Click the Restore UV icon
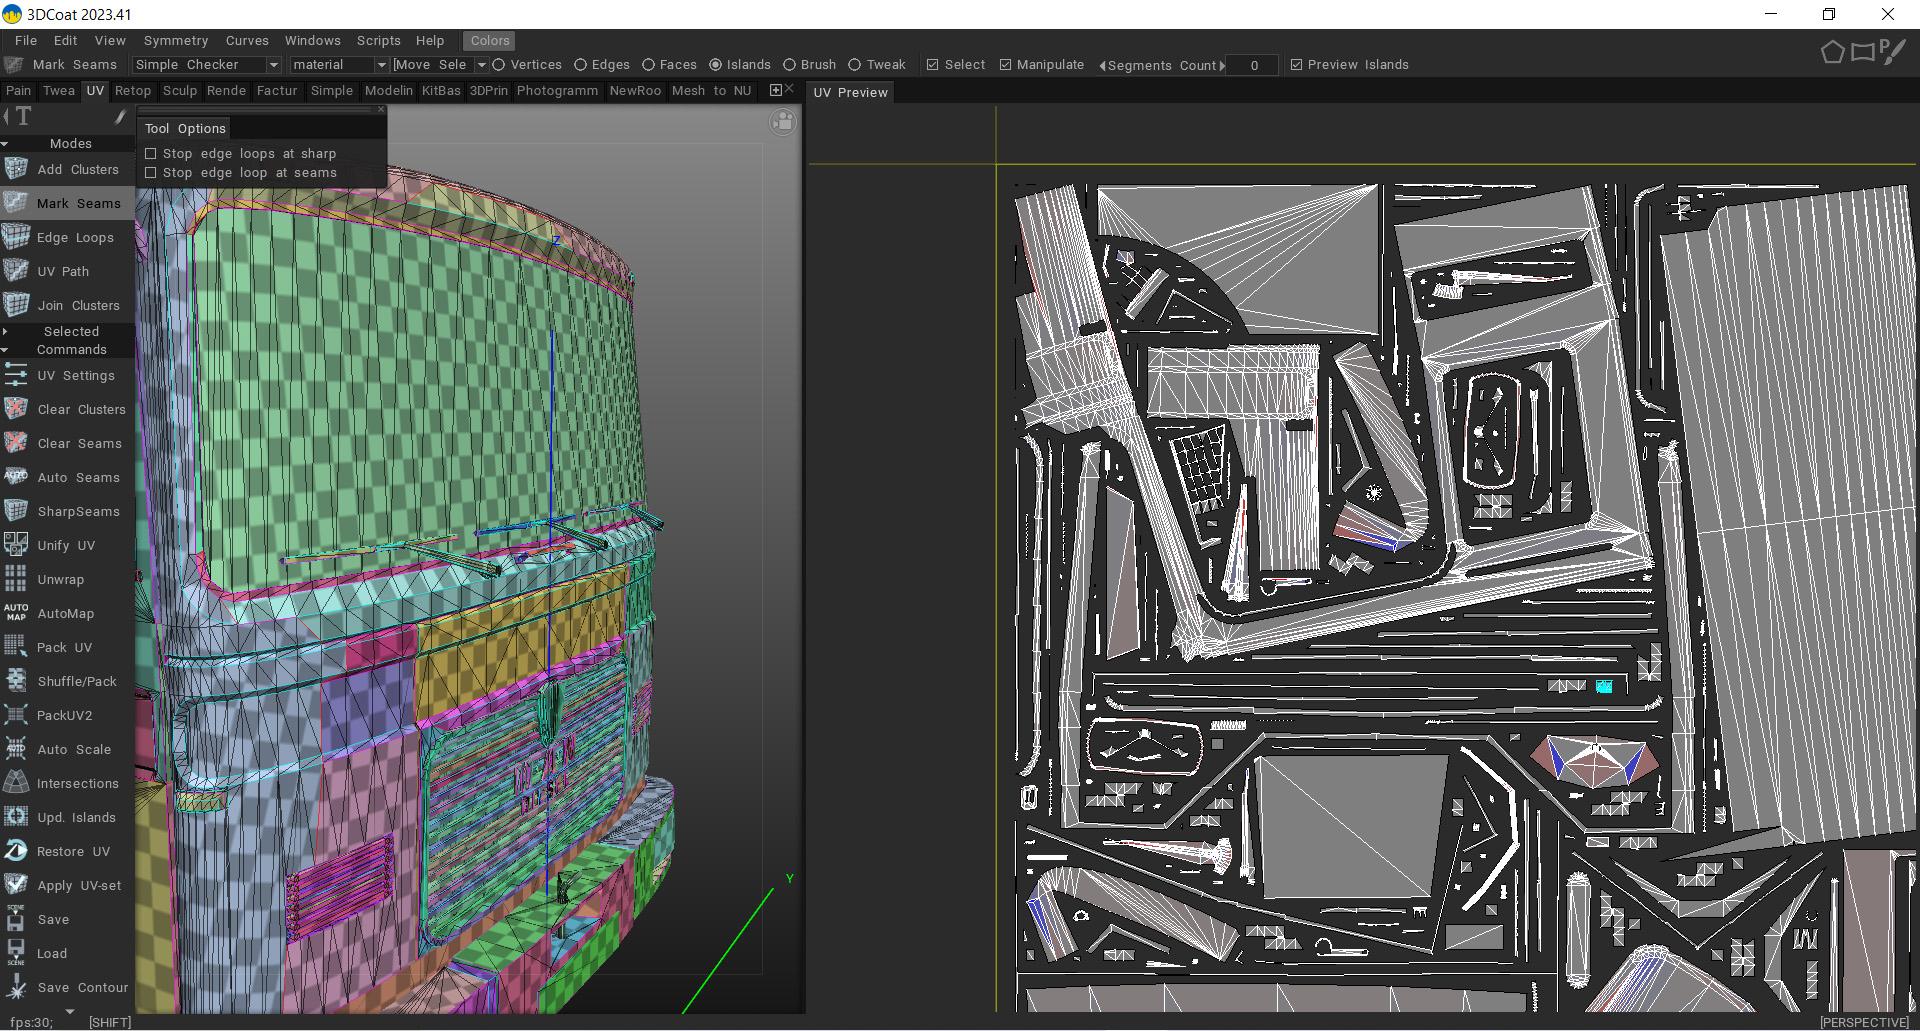Viewport: 1920px width, 1031px height. (16, 851)
